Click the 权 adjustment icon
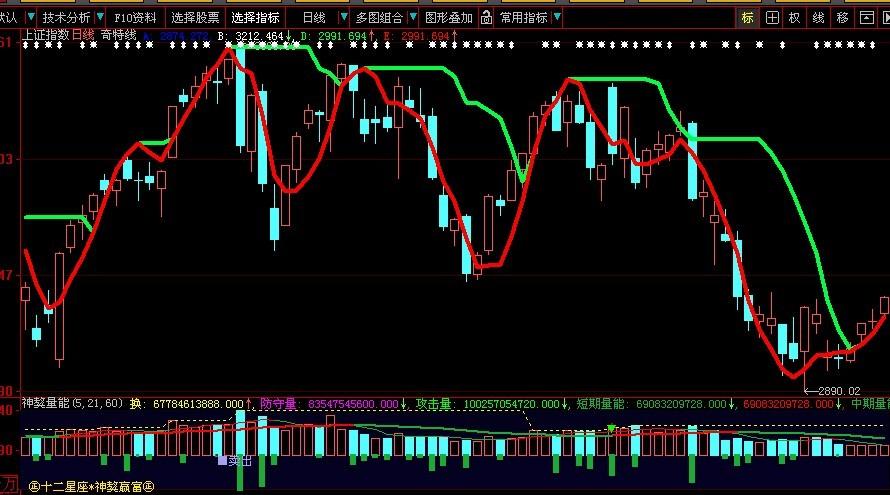Viewport: 890px width, 495px height. click(794, 18)
